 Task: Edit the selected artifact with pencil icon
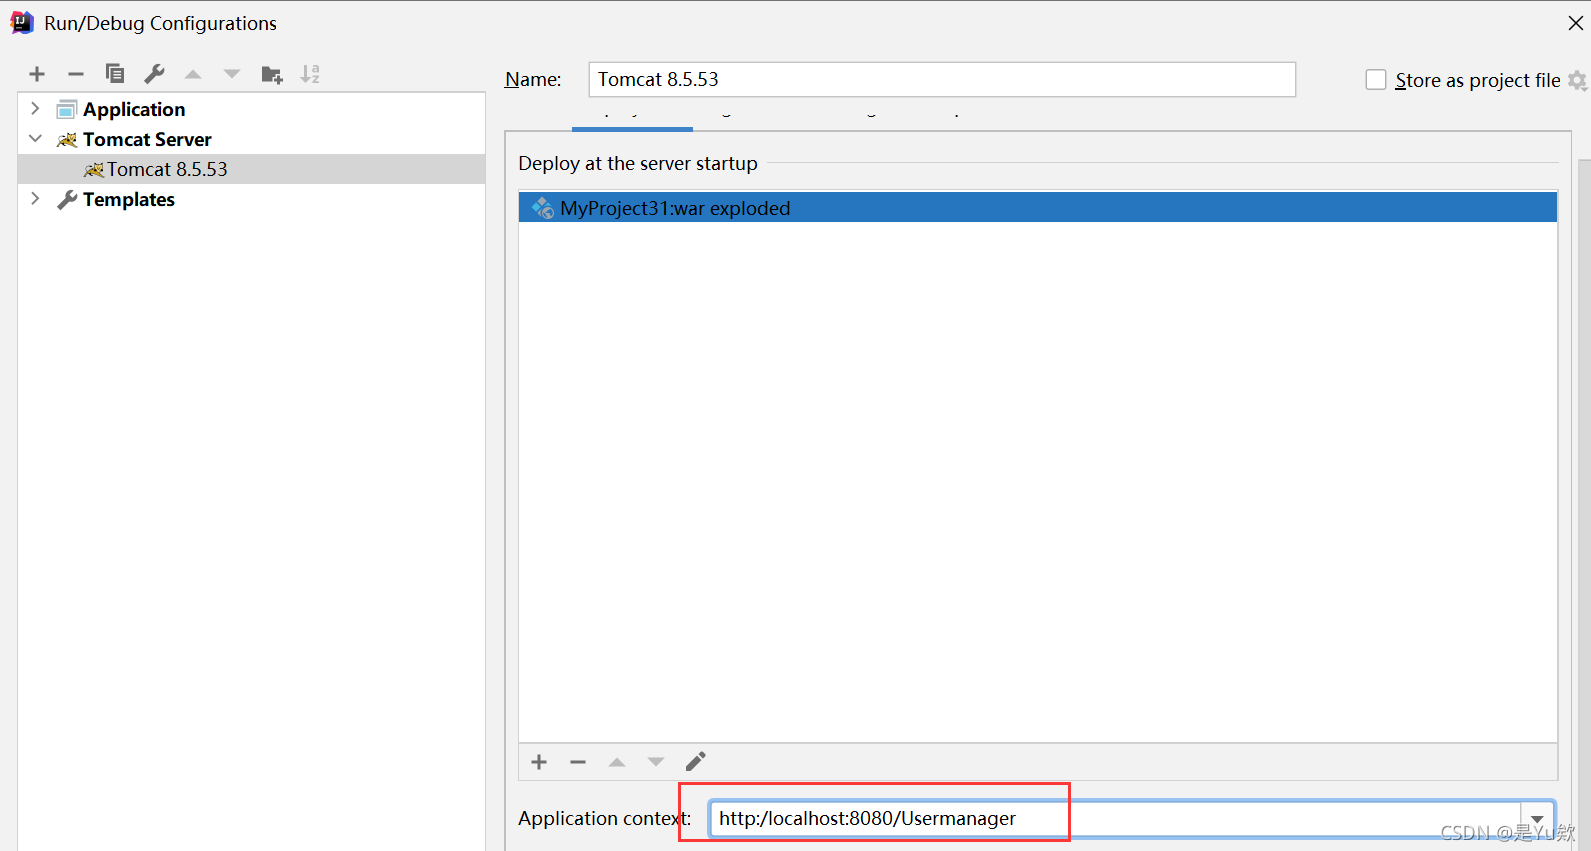point(696,761)
